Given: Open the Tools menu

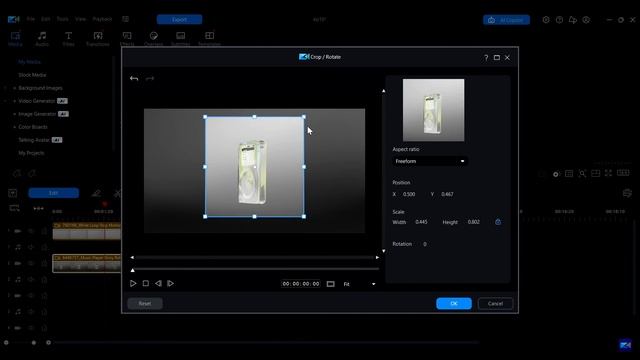Looking at the screenshot, I should [62, 19].
